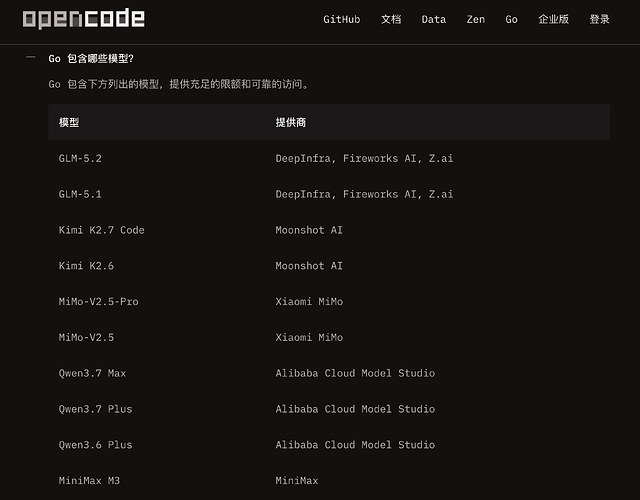
Task: Click Alibaba Cloud Model Studio for Qwen3.6 Plus
Action: pyautogui.click(x=355, y=445)
